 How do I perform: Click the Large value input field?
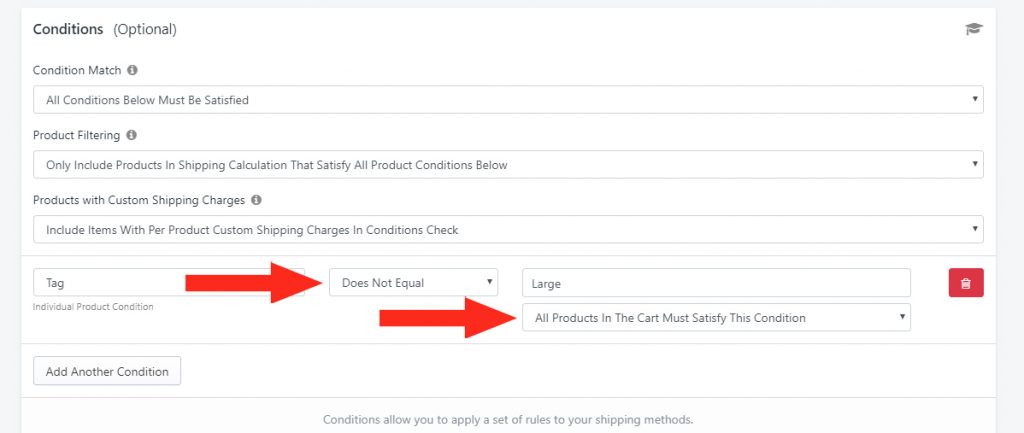click(716, 283)
